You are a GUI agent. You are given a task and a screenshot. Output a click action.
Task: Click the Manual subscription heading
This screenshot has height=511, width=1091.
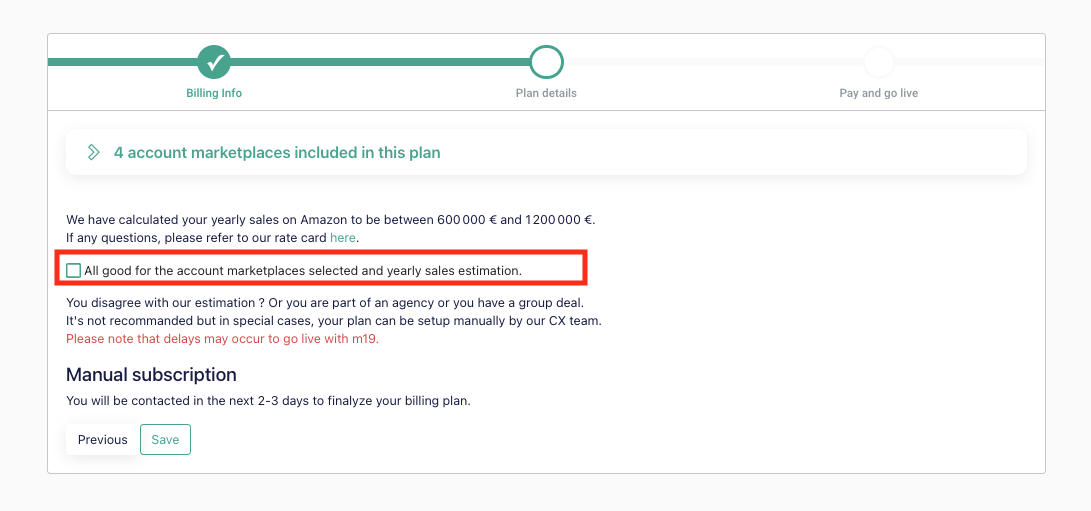coord(151,375)
